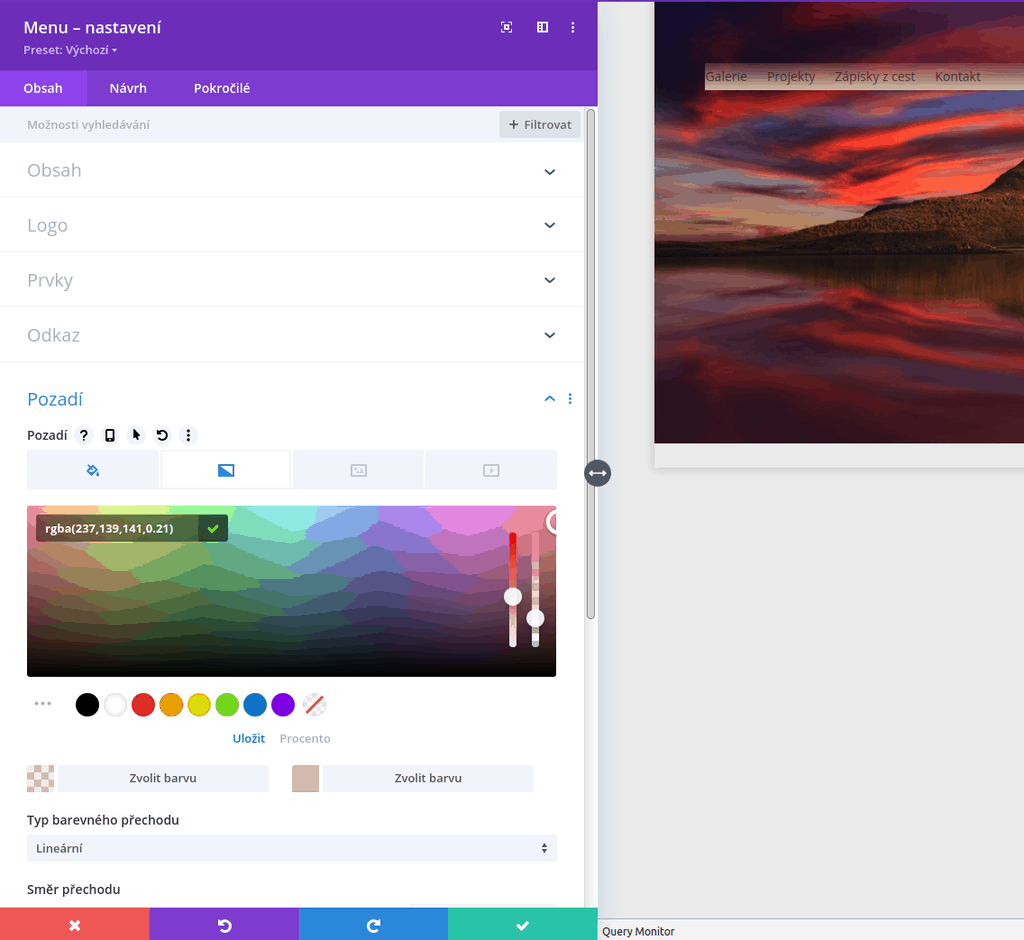This screenshot has height=940, width=1024.
Task: Open the Typ barevného přechodu dropdown
Action: [292, 848]
